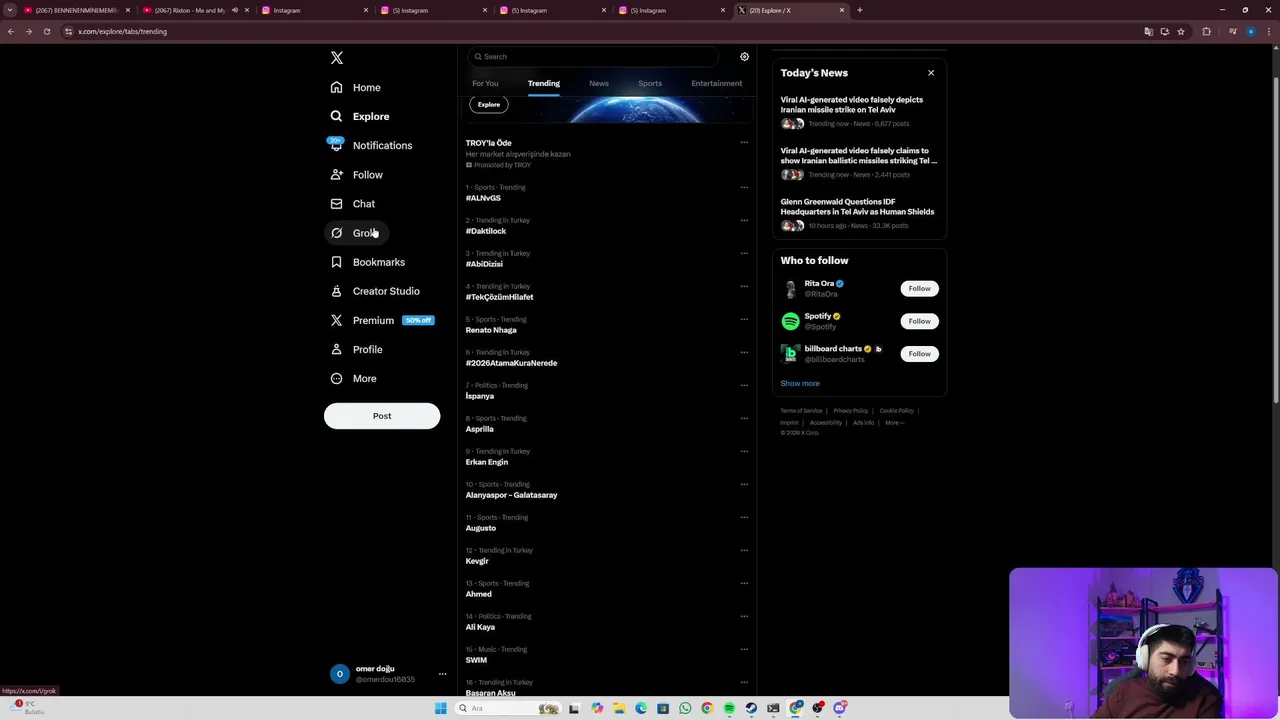The height and width of the screenshot is (720, 1280).
Task: Open the Terms of Service link
Action: click(801, 411)
